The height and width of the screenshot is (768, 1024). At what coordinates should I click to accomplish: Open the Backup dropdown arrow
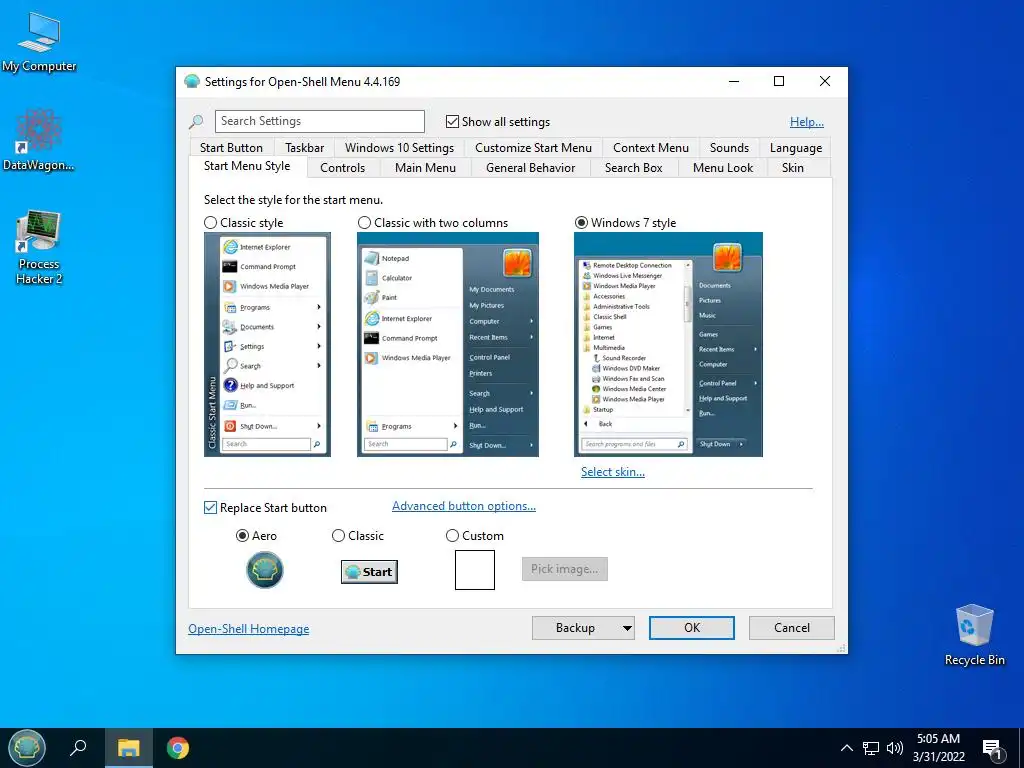pos(627,628)
